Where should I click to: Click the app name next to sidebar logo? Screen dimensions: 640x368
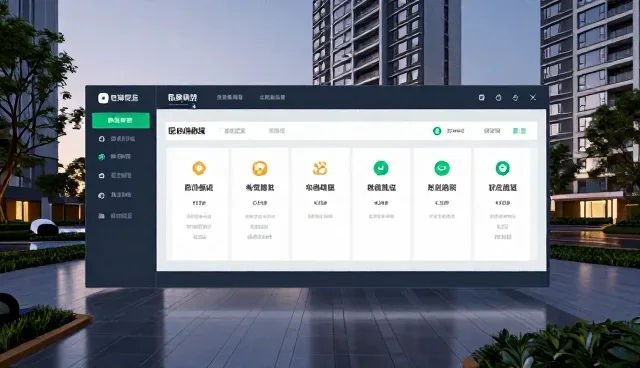pyautogui.click(x=124, y=98)
